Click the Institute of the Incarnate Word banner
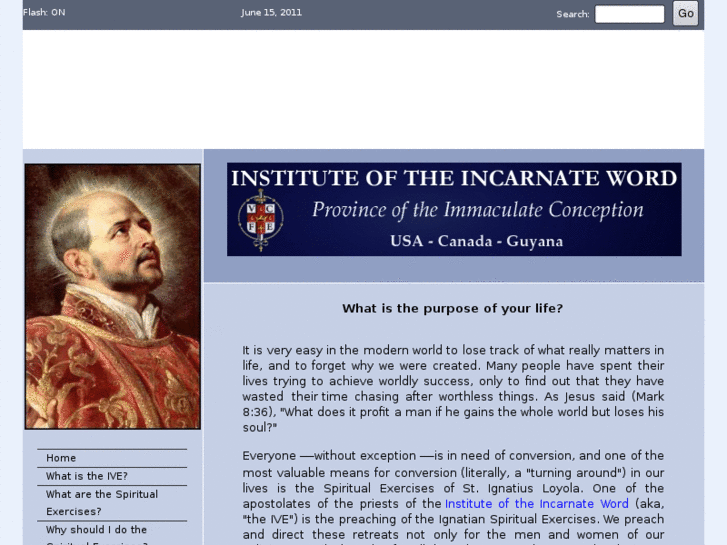Image resolution: width=727 pixels, height=545 pixels. coord(454,209)
